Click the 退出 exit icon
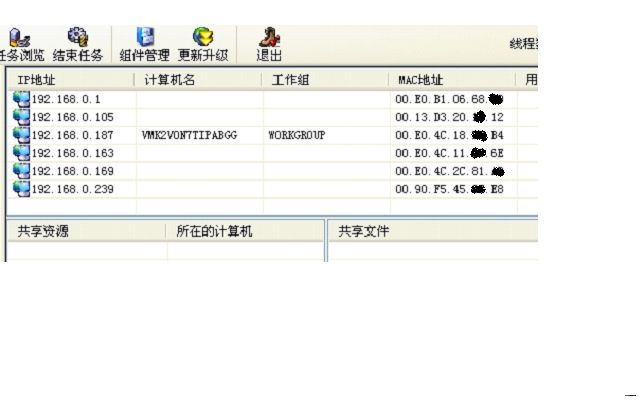This screenshot has height=400, width=640. (269, 37)
